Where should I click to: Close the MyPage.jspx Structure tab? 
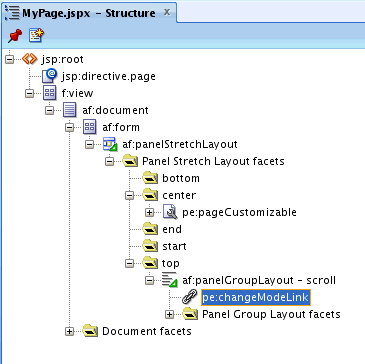click(x=167, y=13)
